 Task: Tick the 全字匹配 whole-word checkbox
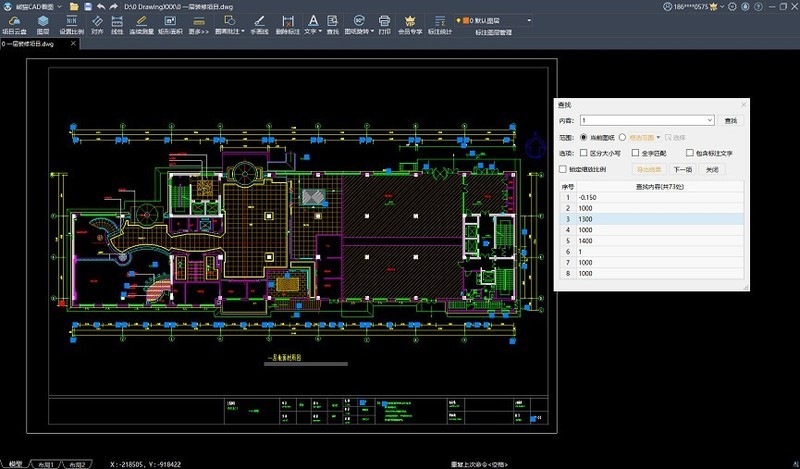click(633, 153)
